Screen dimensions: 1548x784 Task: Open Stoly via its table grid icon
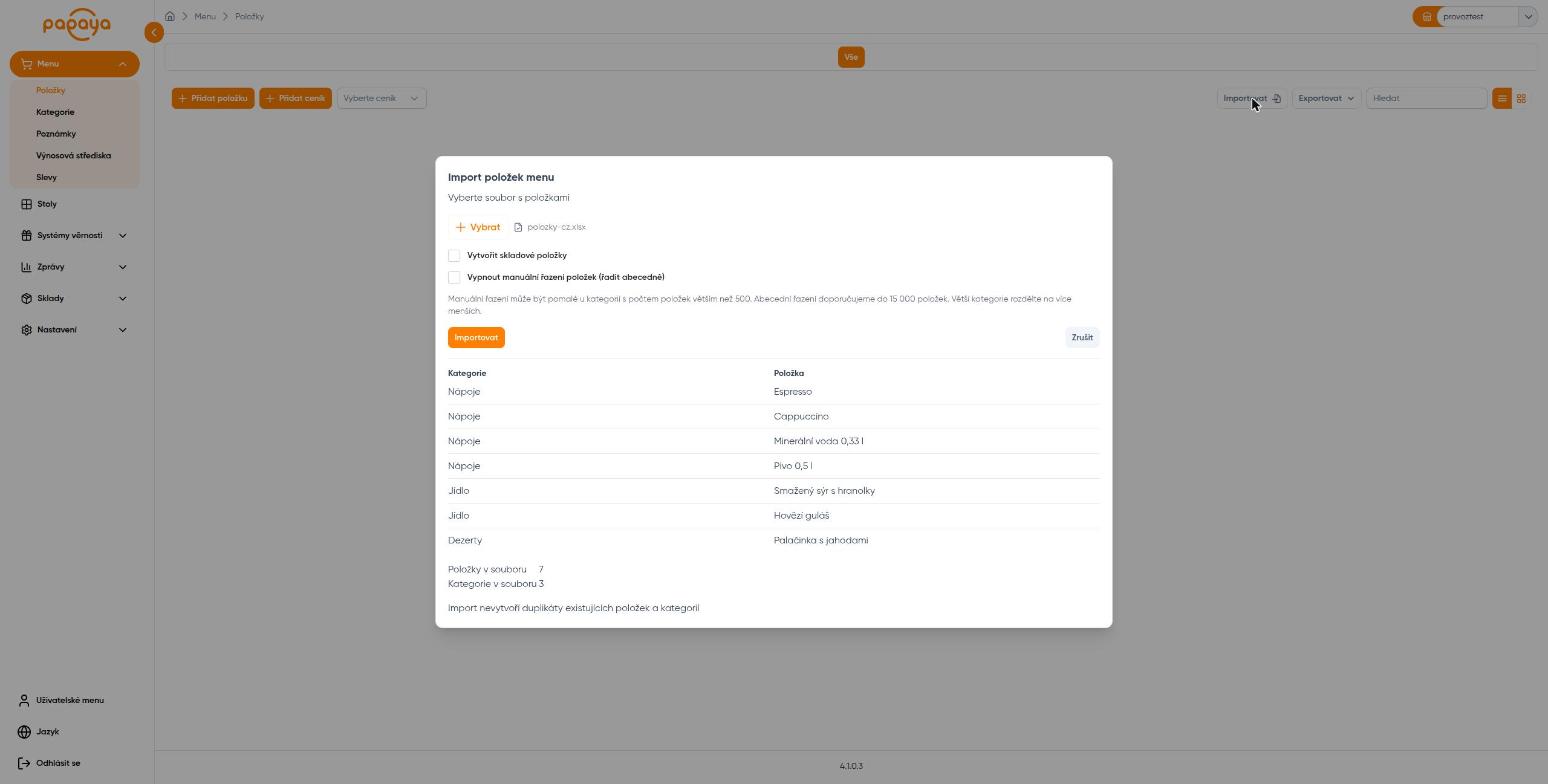tap(27, 204)
